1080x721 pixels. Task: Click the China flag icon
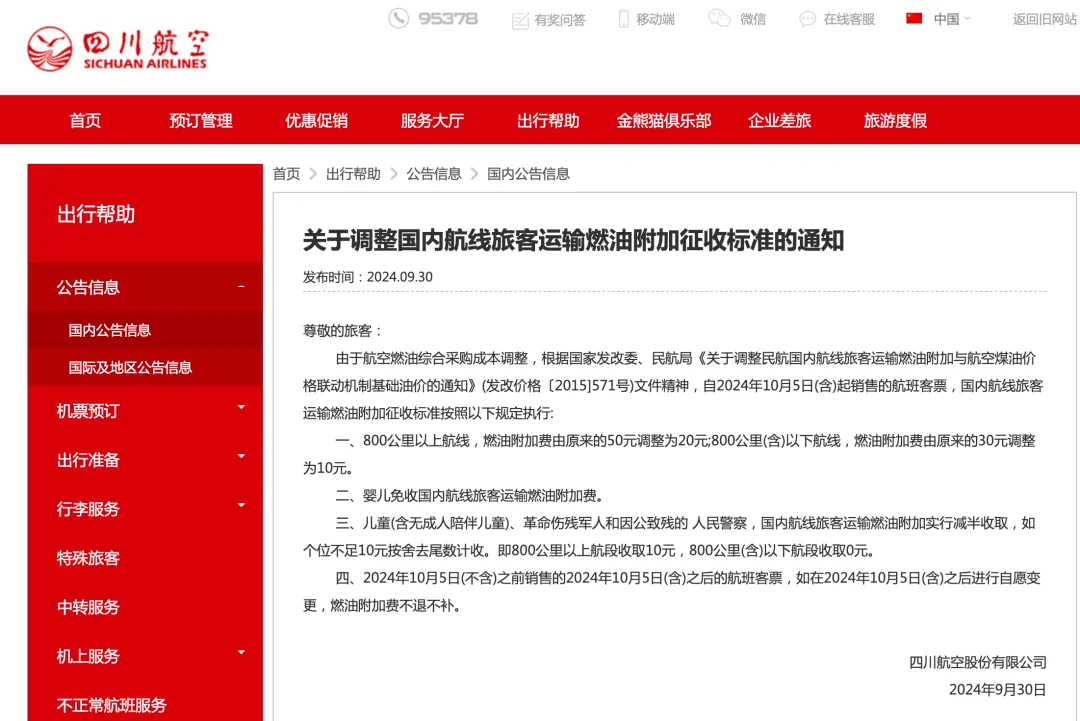pyautogui.click(x=912, y=18)
